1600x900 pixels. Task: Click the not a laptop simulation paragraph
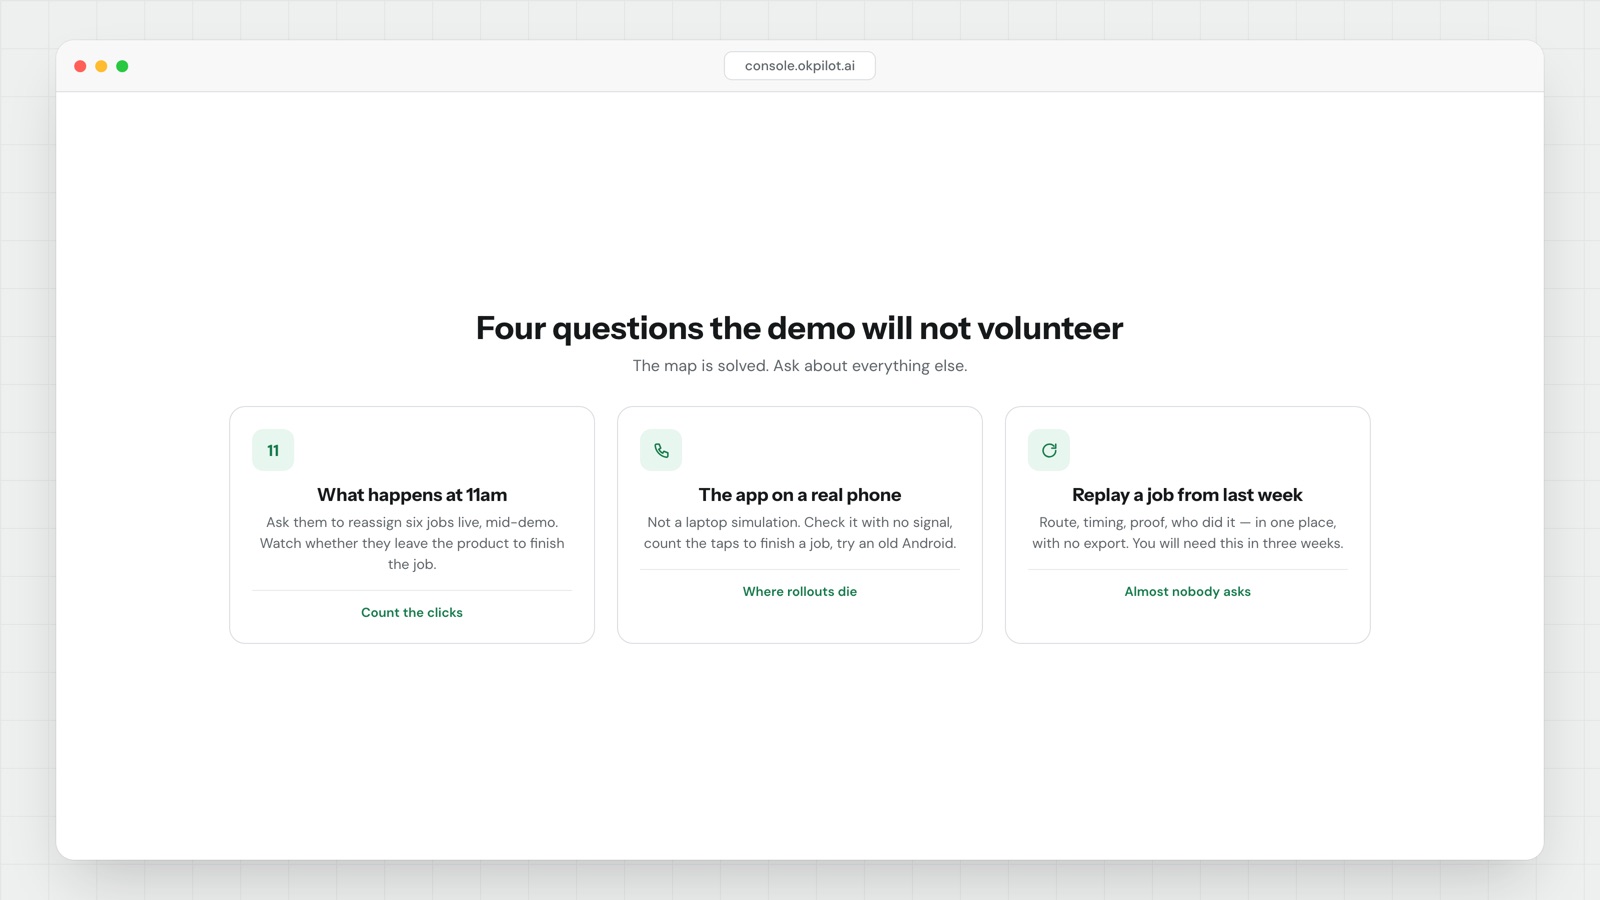click(800, 533)
